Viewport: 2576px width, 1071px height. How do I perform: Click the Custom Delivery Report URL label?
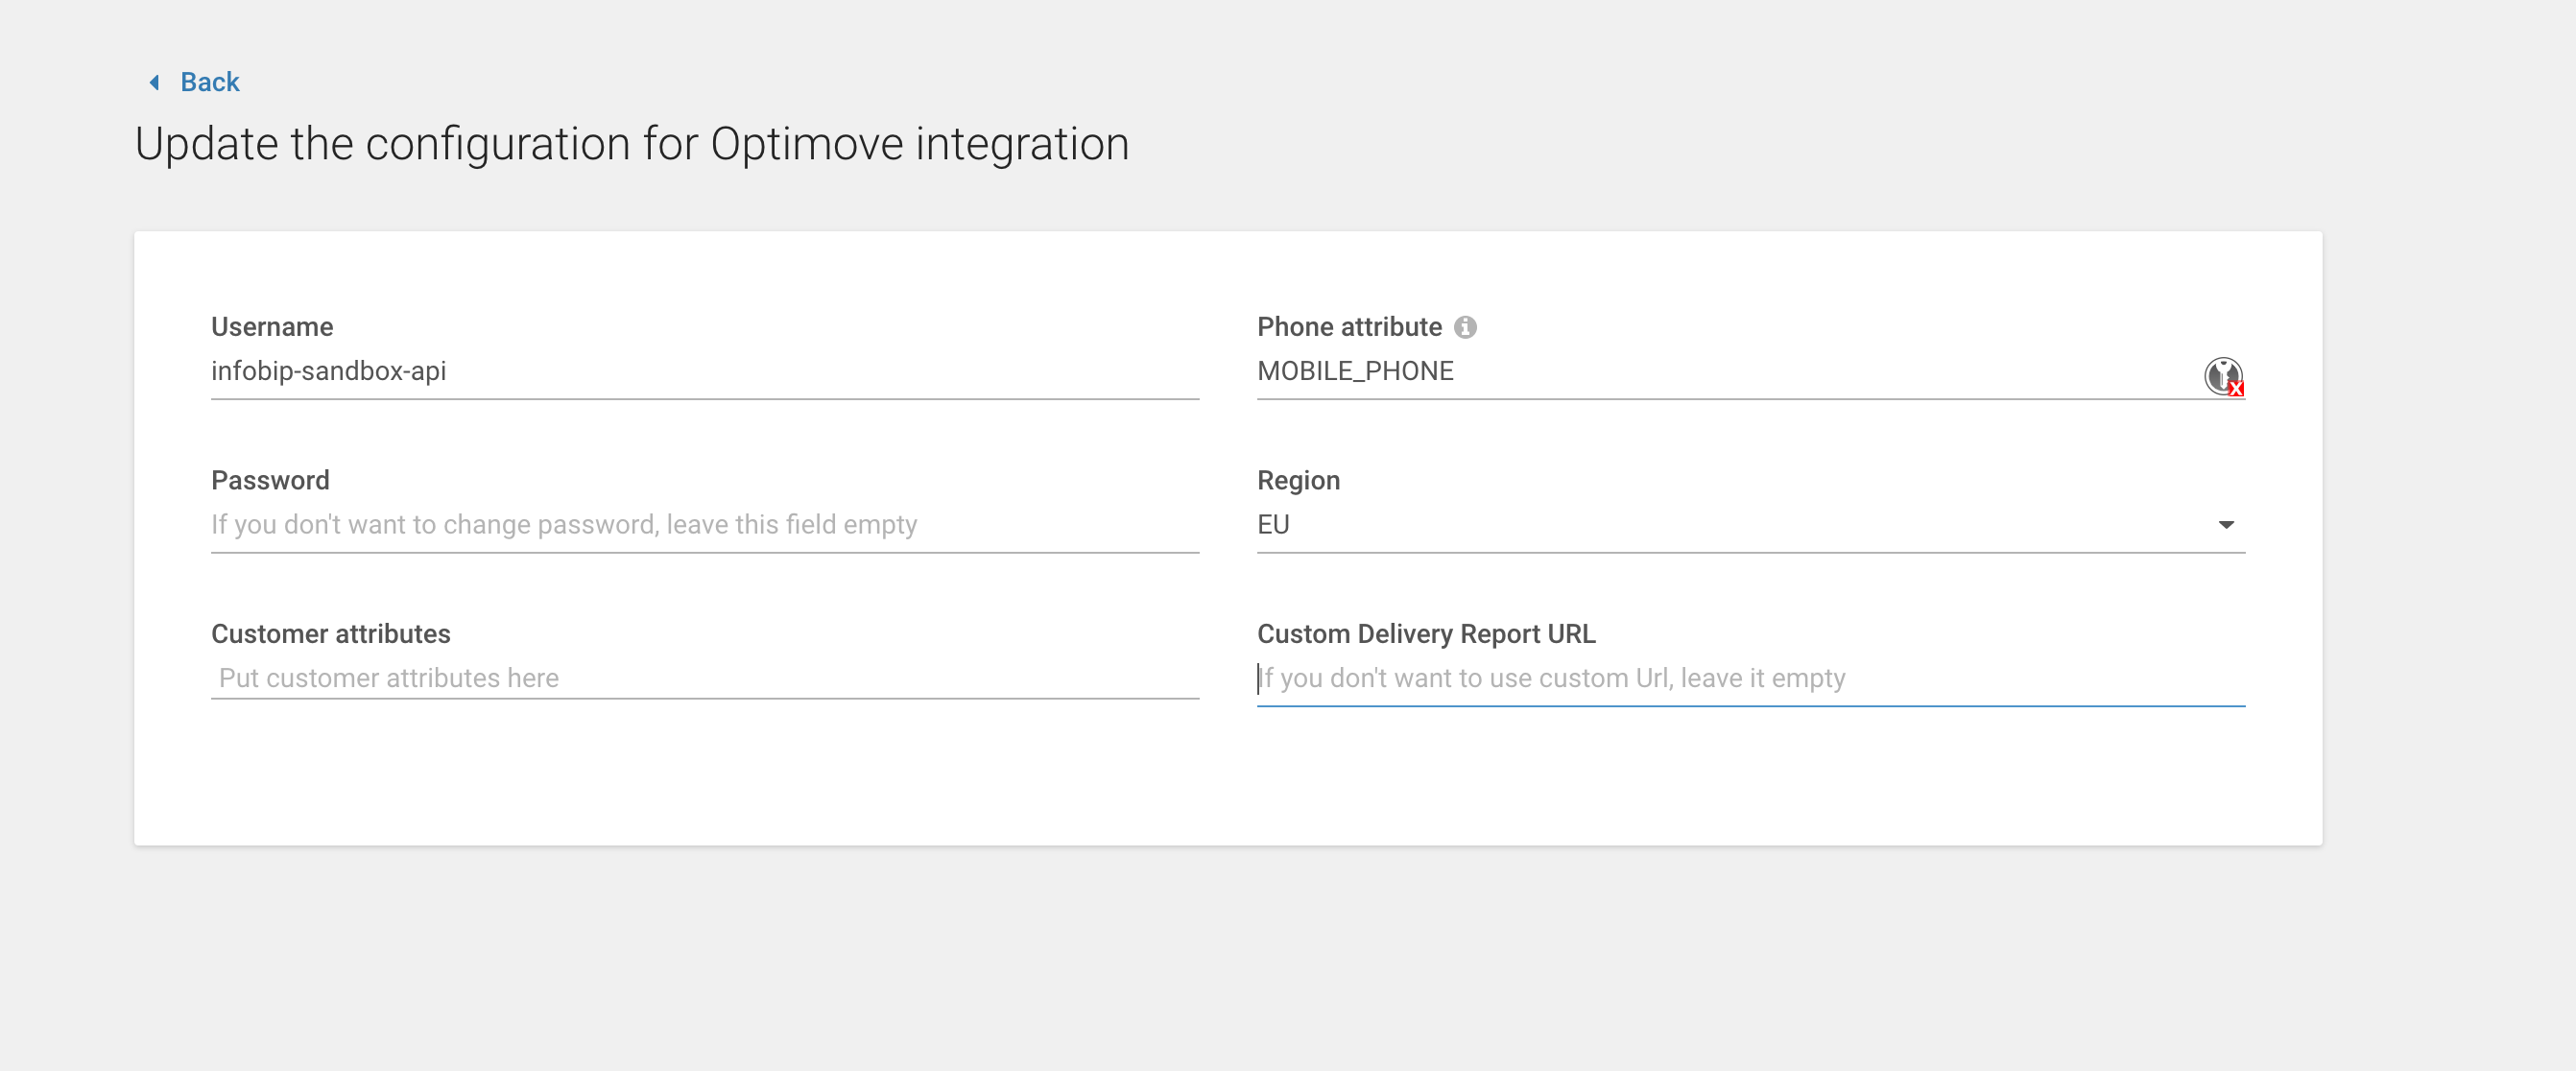(1426, 634)
